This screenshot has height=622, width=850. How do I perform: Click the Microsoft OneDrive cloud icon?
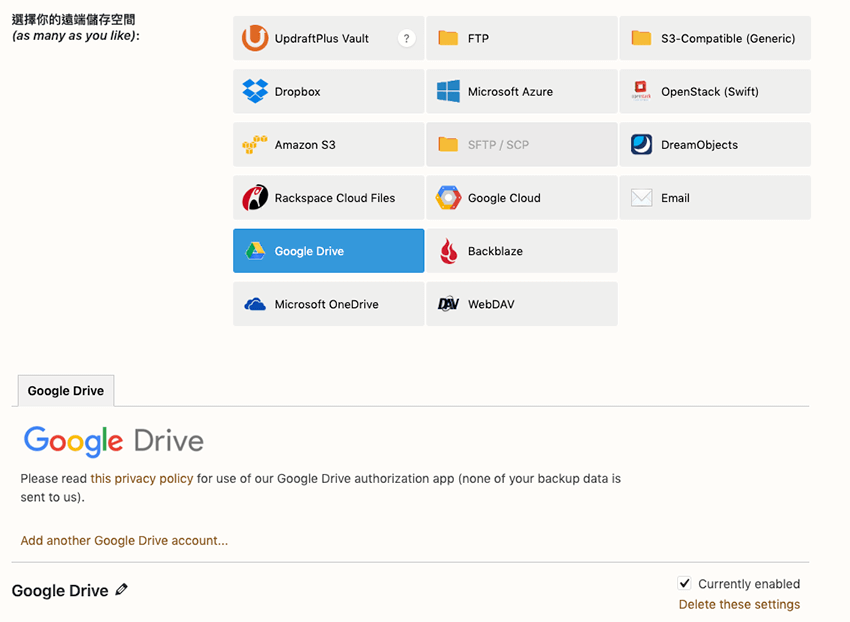coord(255,304)
